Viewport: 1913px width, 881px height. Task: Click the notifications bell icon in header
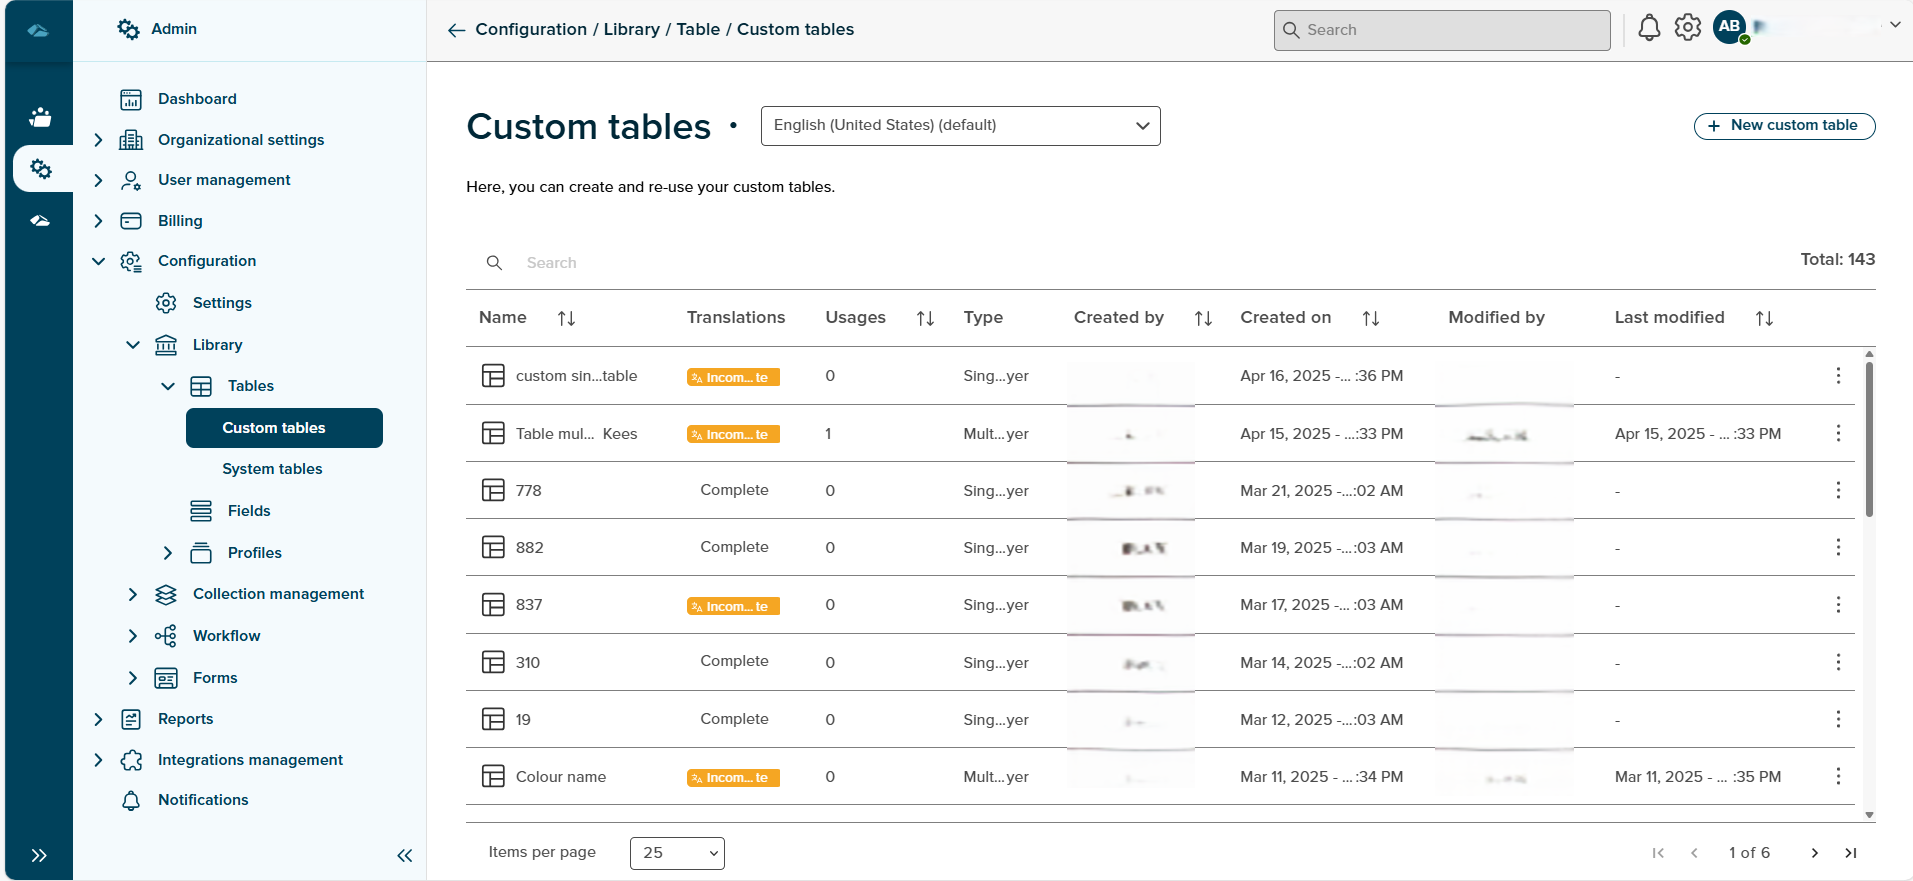point(1649,29)
